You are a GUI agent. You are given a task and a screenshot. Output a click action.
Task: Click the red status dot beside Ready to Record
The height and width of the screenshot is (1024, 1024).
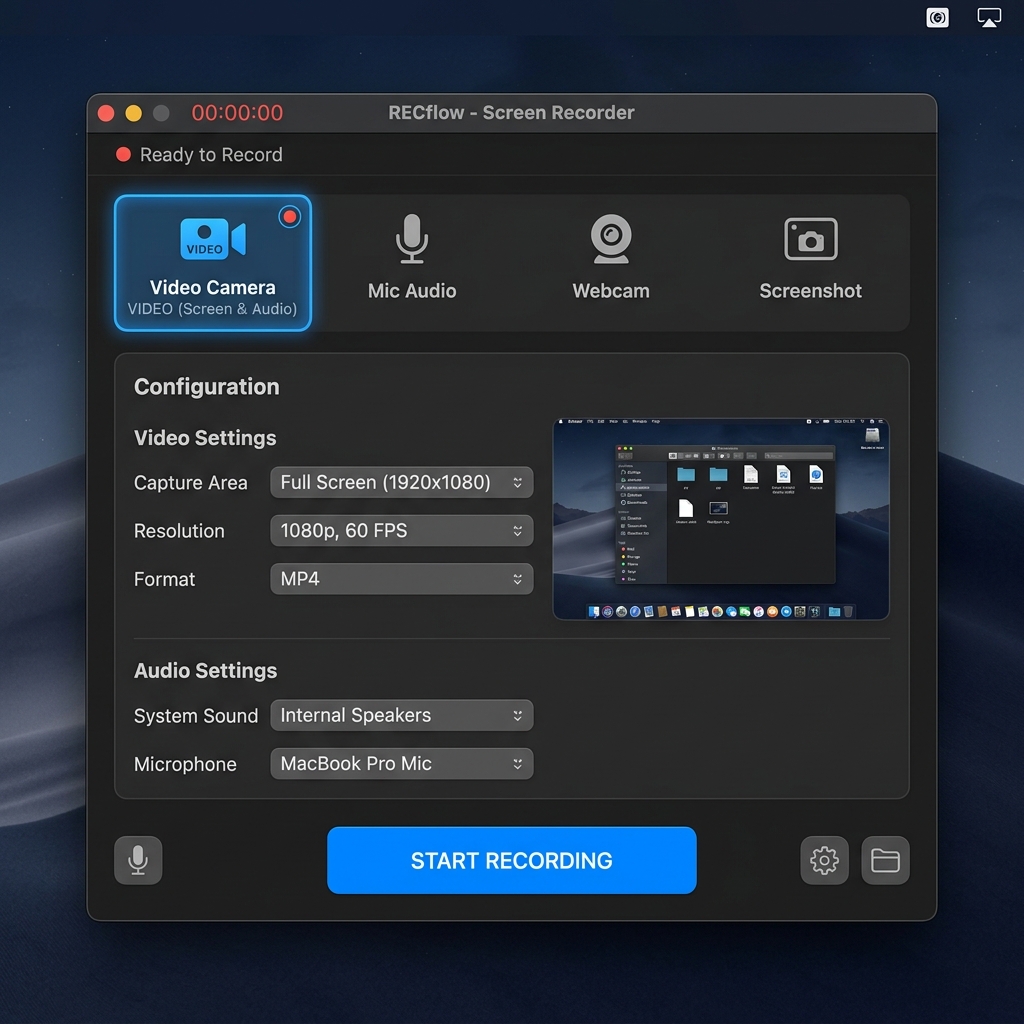click(x=123, y=154)
